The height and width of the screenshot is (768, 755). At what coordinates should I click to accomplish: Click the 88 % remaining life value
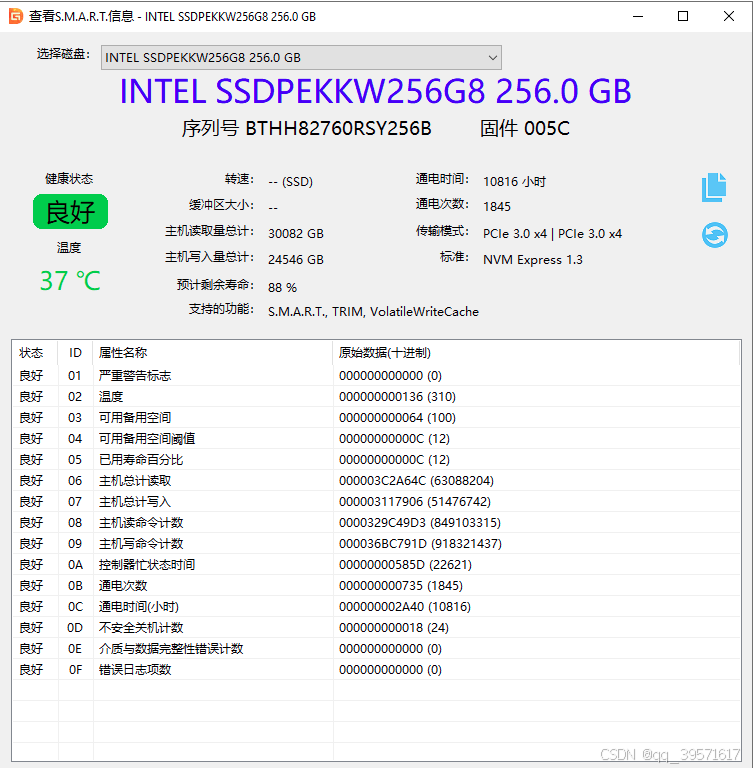pyautogui.click(x=282, y=288)
